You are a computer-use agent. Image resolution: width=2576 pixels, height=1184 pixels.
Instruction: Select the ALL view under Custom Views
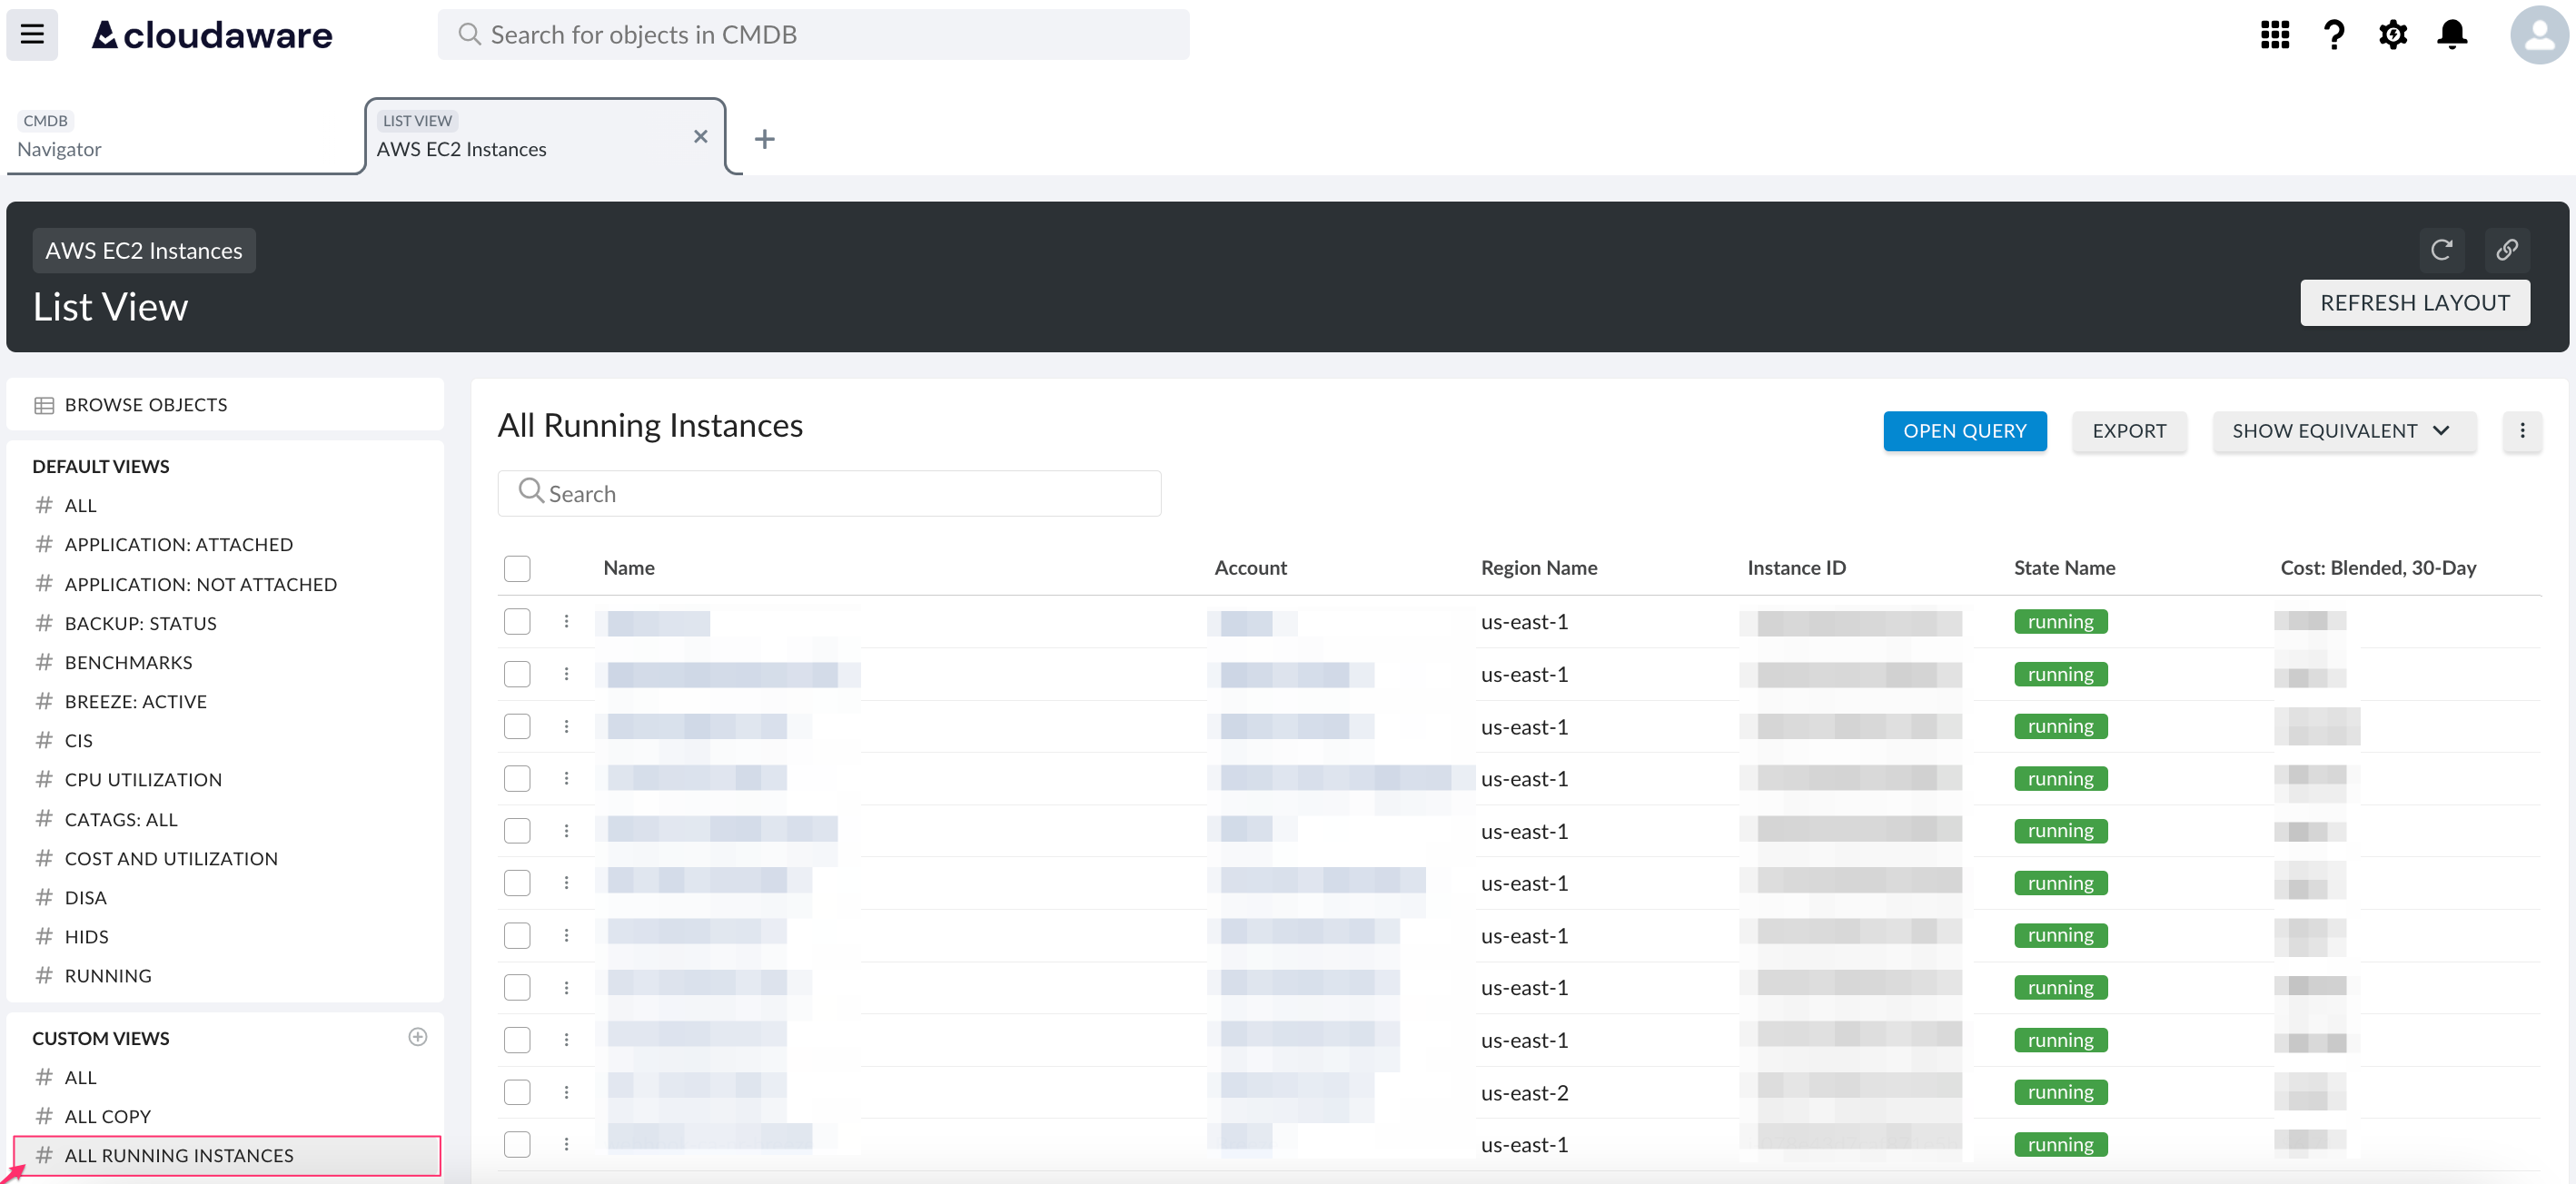point(81,1077)
